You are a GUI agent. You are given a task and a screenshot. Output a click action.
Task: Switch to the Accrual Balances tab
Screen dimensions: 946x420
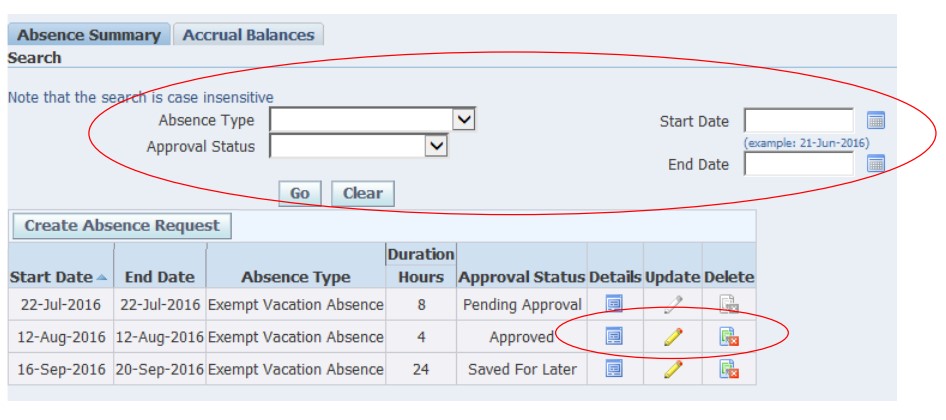pos(247,35)
